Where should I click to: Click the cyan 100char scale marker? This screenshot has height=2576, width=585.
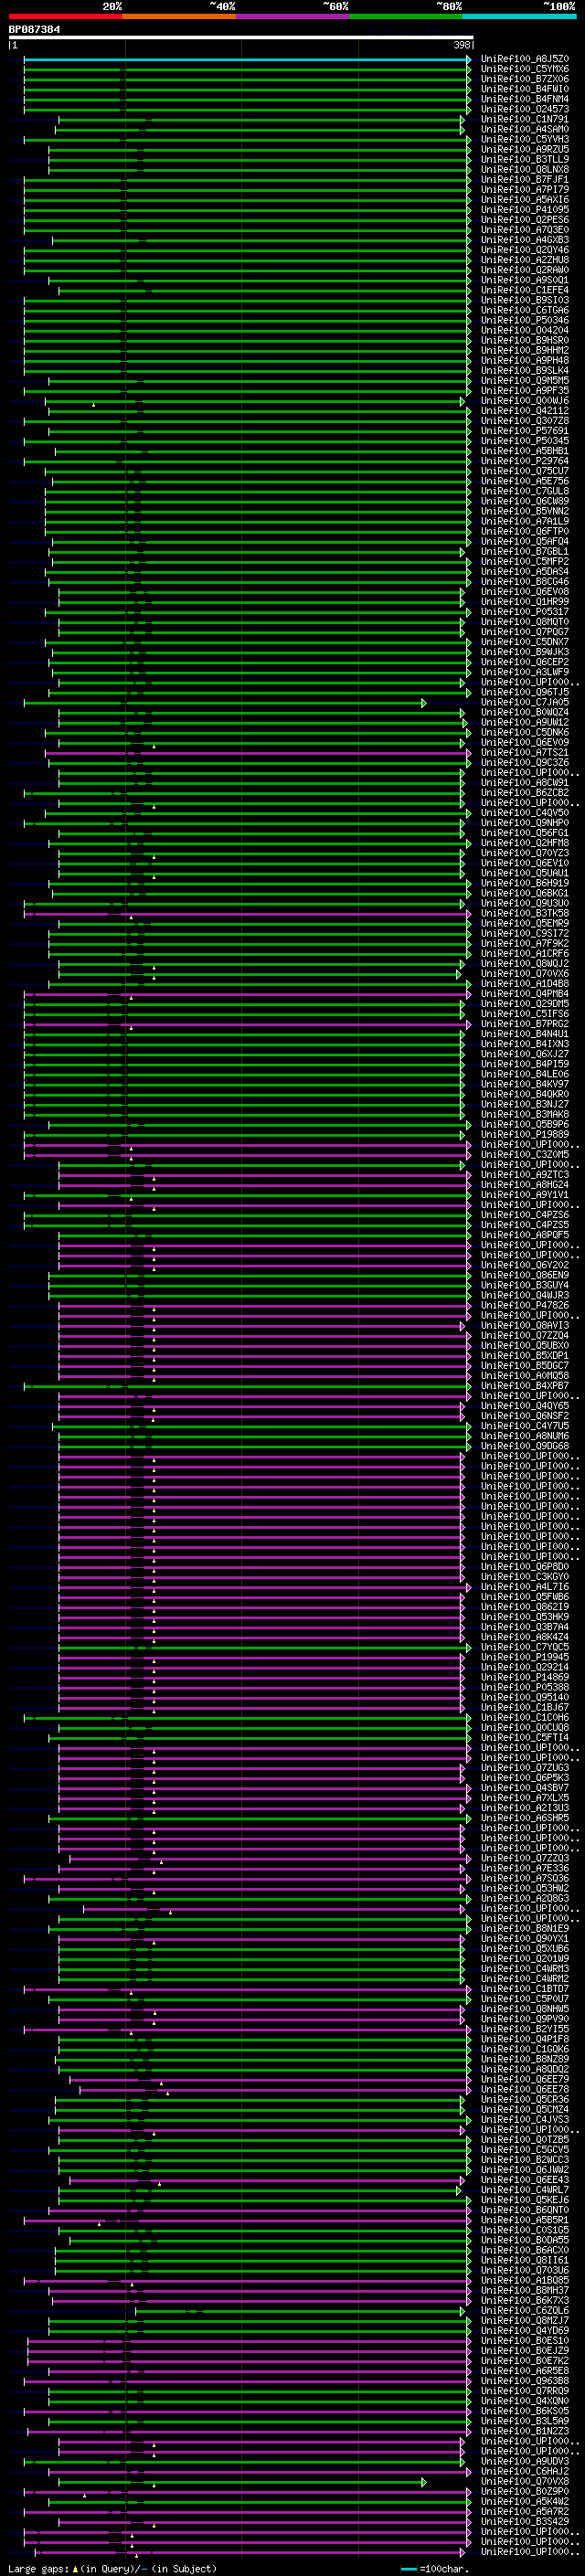408,2569
